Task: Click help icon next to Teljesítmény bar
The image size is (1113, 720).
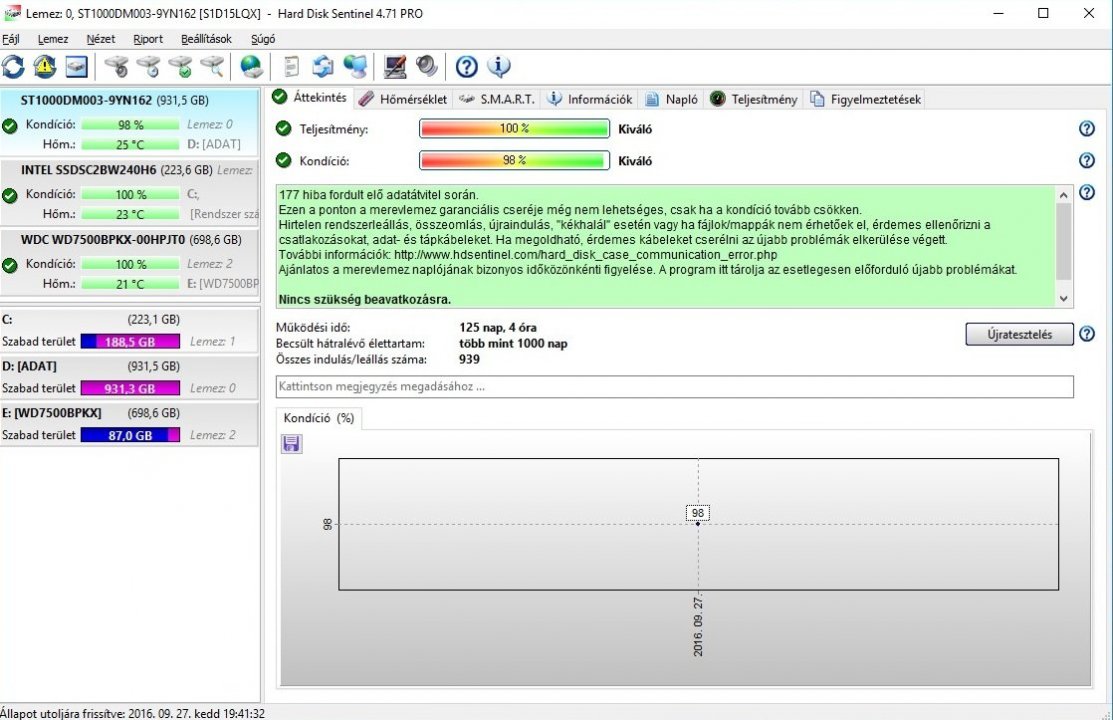Action: [x=1087, y=129]
